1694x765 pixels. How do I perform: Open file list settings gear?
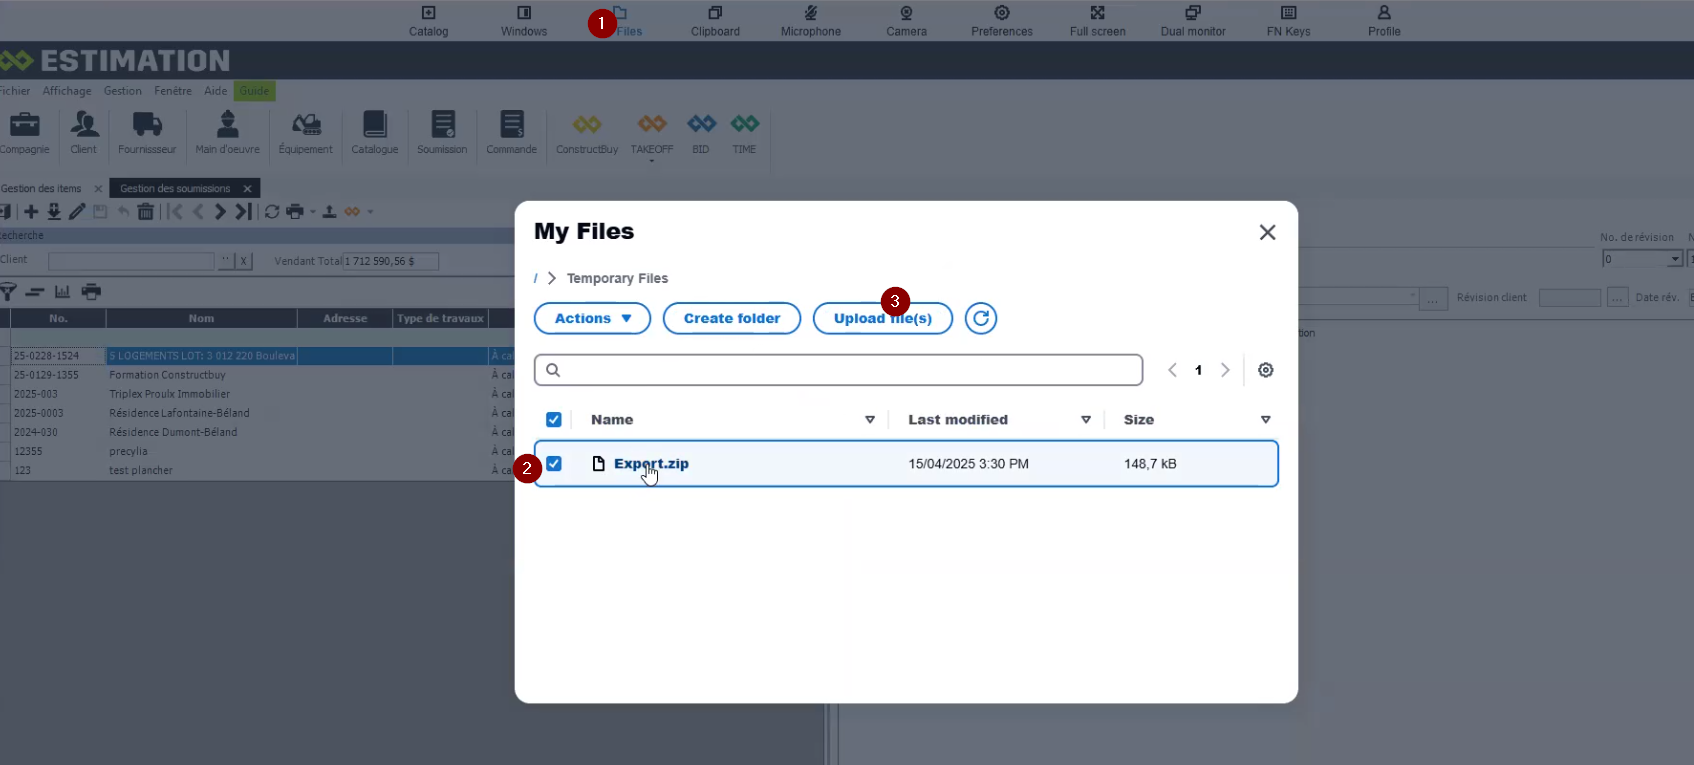tap(1265, 370)
